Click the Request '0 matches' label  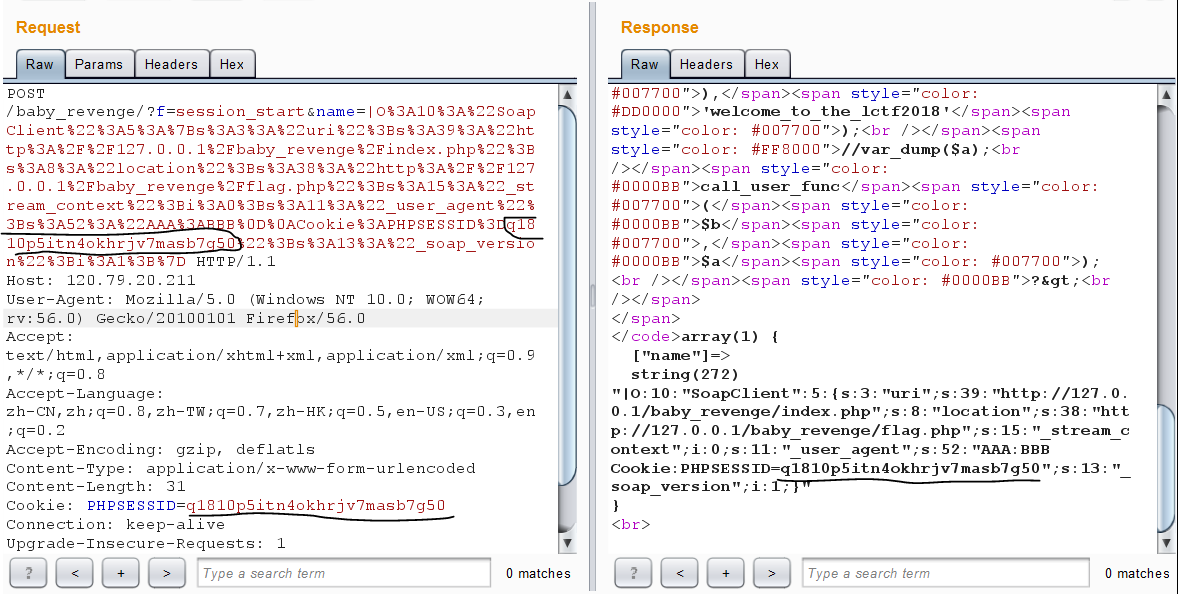538,574
